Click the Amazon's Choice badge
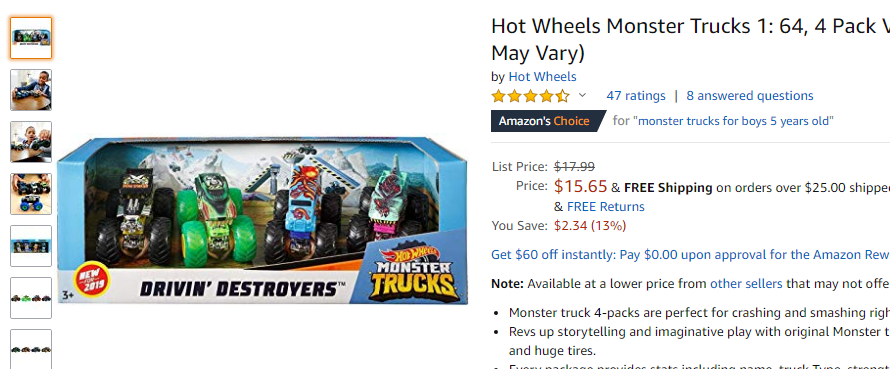Screen dimensions: 890x369 coord(544,121)
